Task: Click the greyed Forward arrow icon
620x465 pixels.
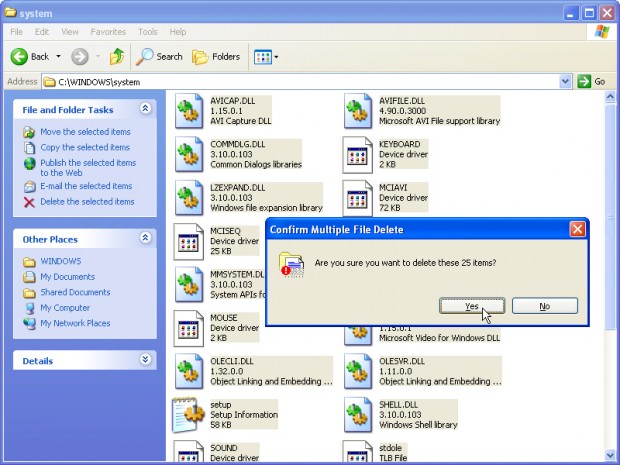Action: [80, 57]
